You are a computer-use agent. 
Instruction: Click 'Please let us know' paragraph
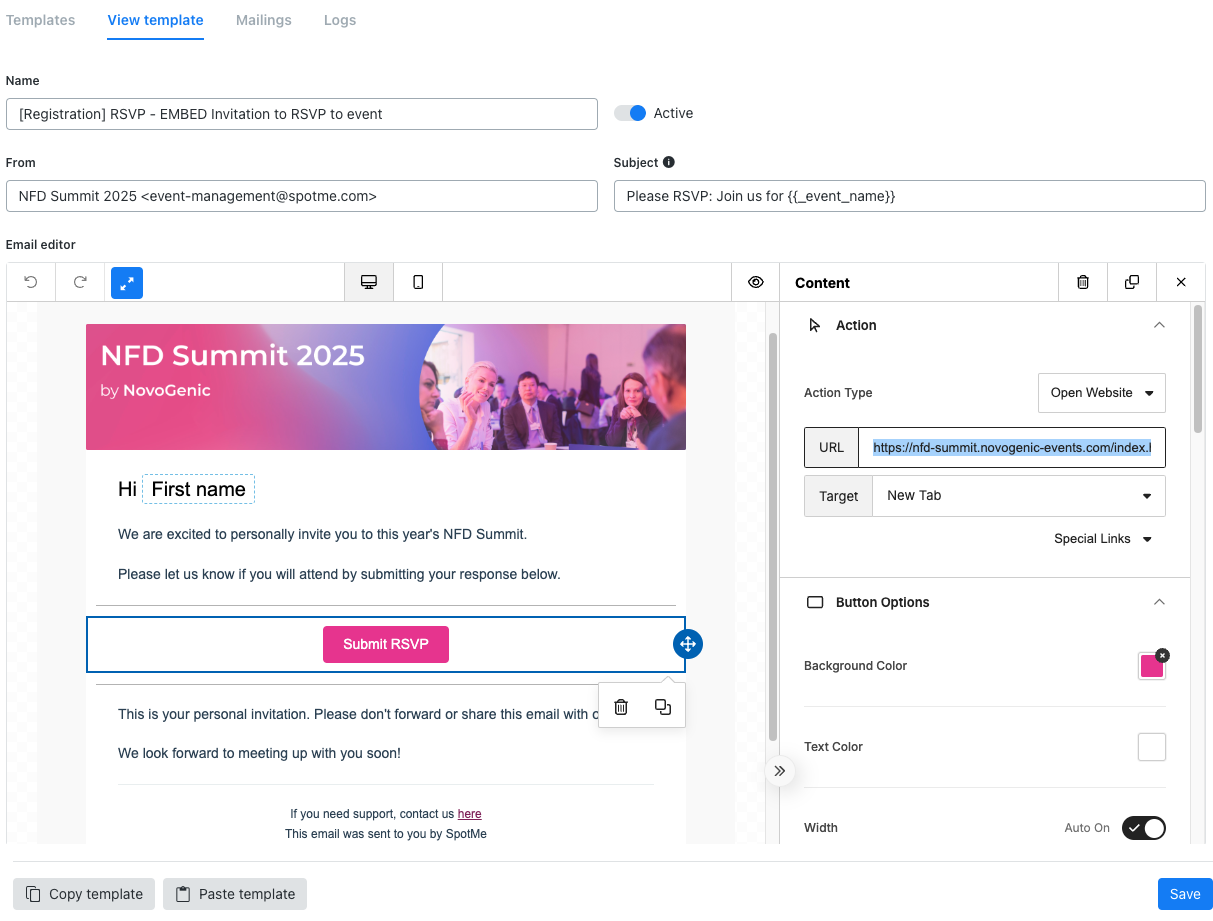pyautogui.click(x=339, y=574)
